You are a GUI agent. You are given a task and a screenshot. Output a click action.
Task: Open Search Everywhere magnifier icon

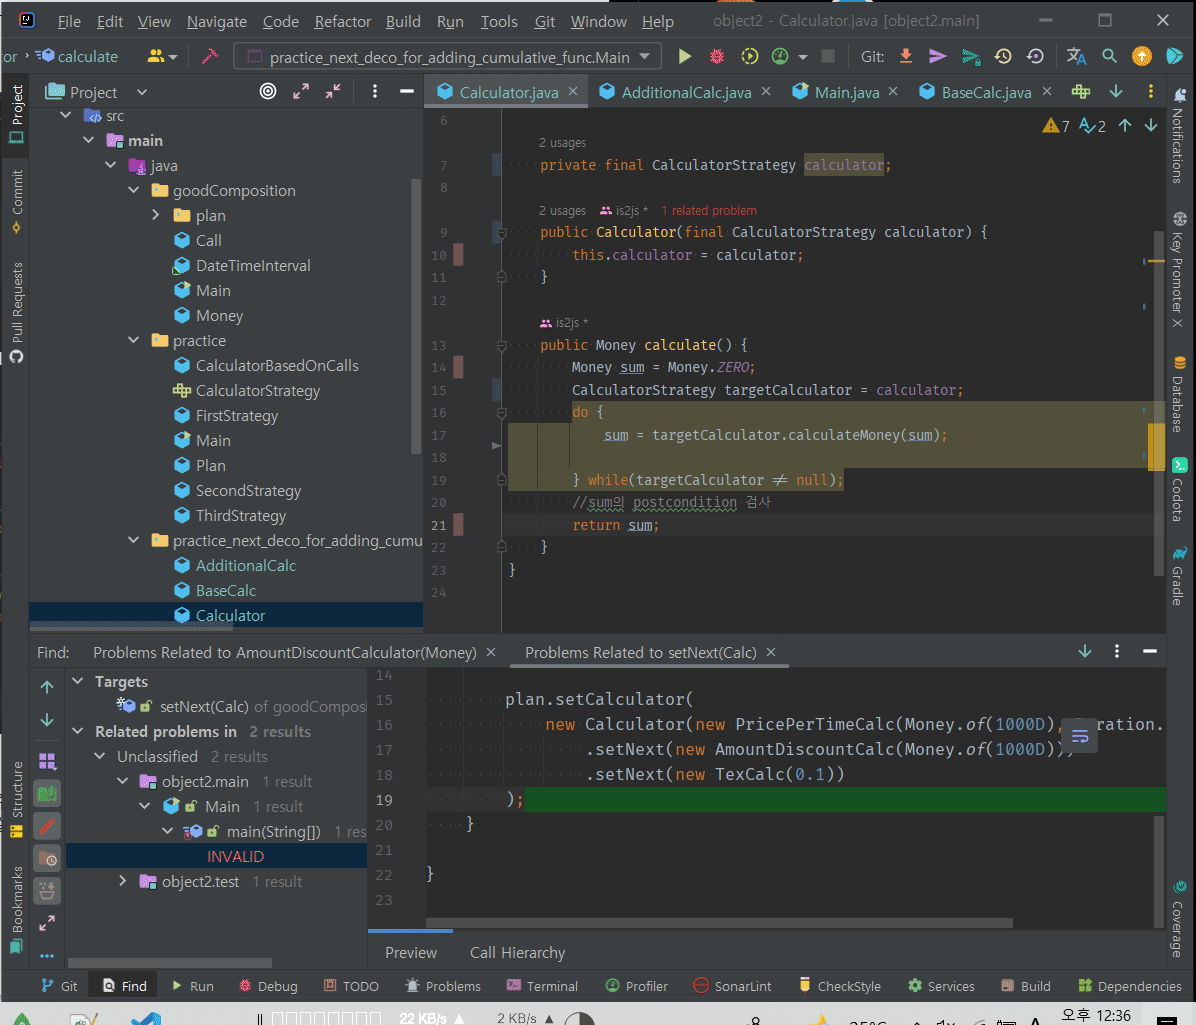pos(1109,57)
